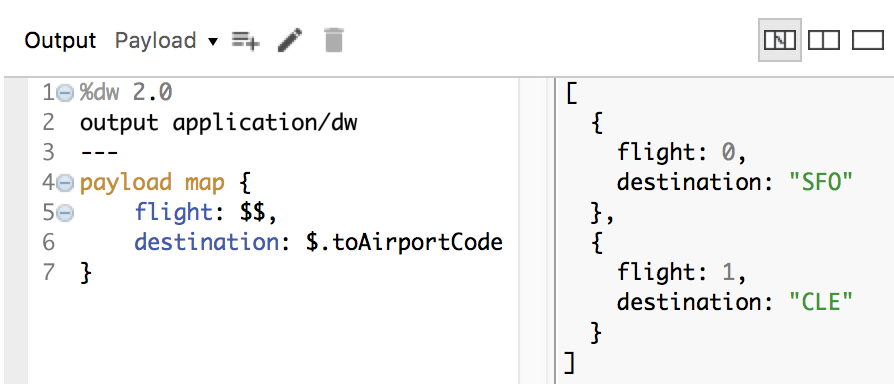
Task: Click the add new target icon
Action: (246, 40)
